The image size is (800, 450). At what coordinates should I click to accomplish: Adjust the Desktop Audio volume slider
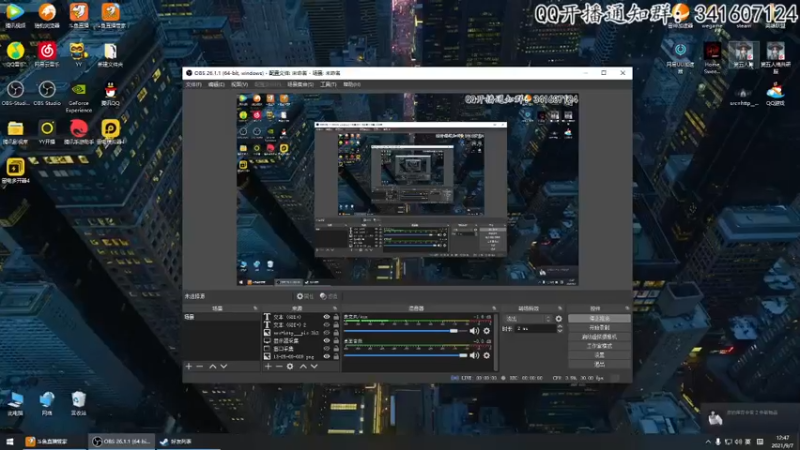pyautogui.click(x=405, y=355)
